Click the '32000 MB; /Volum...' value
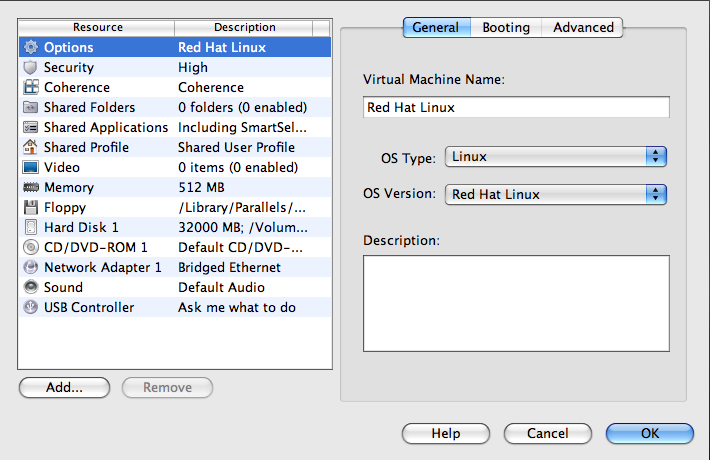This screenshot has height=460, width=710. pos(243,227)
